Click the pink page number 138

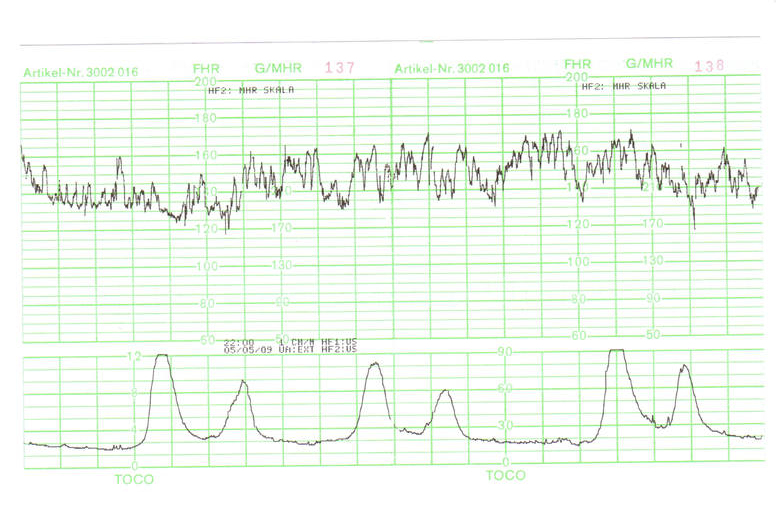[x=709, y=66]
